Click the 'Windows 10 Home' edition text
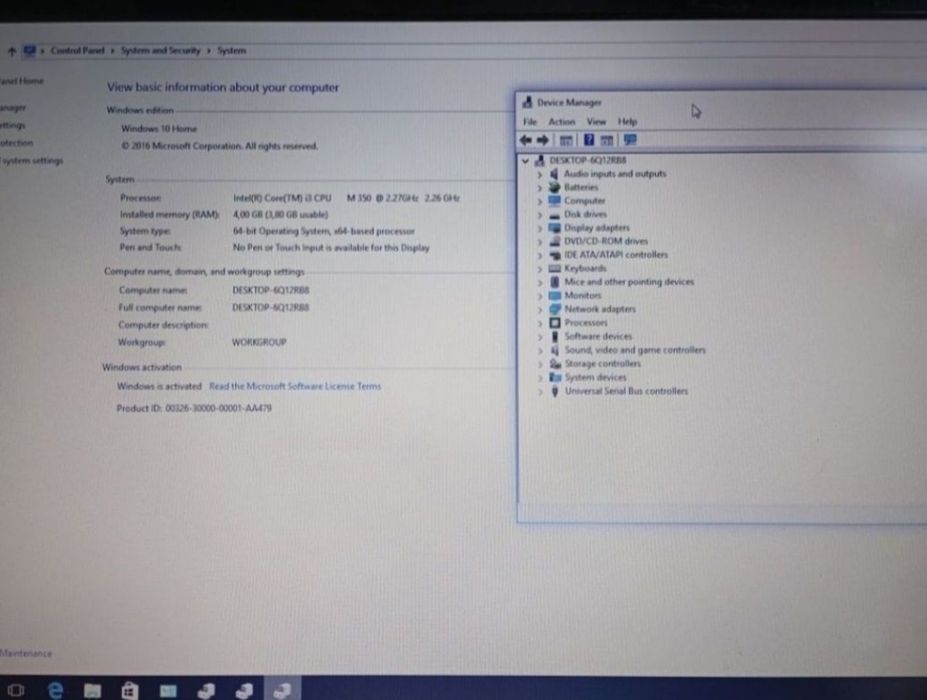Image resolution: width=927 pixels, height=700 pixels. click(158, 128)
